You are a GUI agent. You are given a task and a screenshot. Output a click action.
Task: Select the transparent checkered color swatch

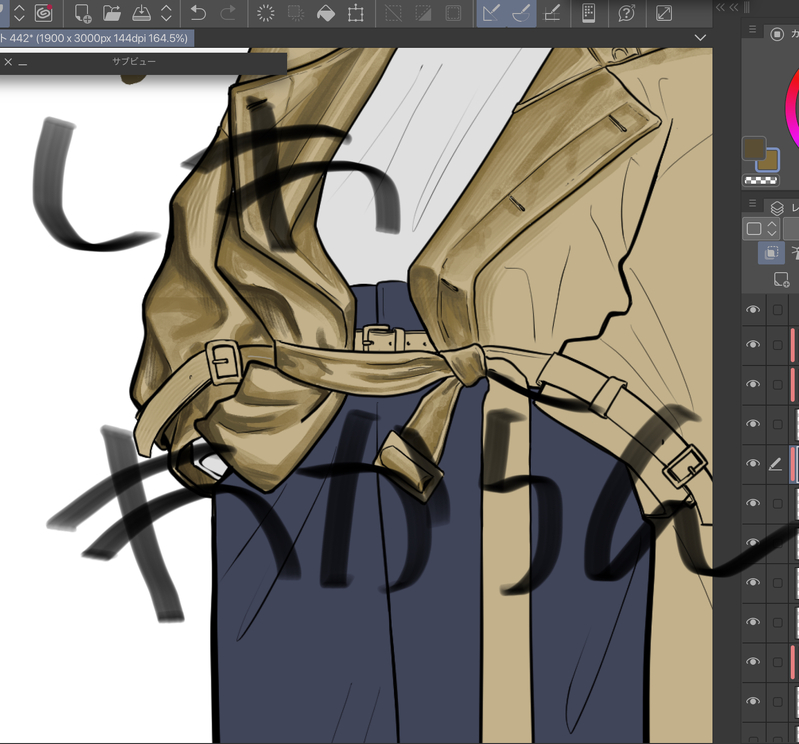(761, 180)
